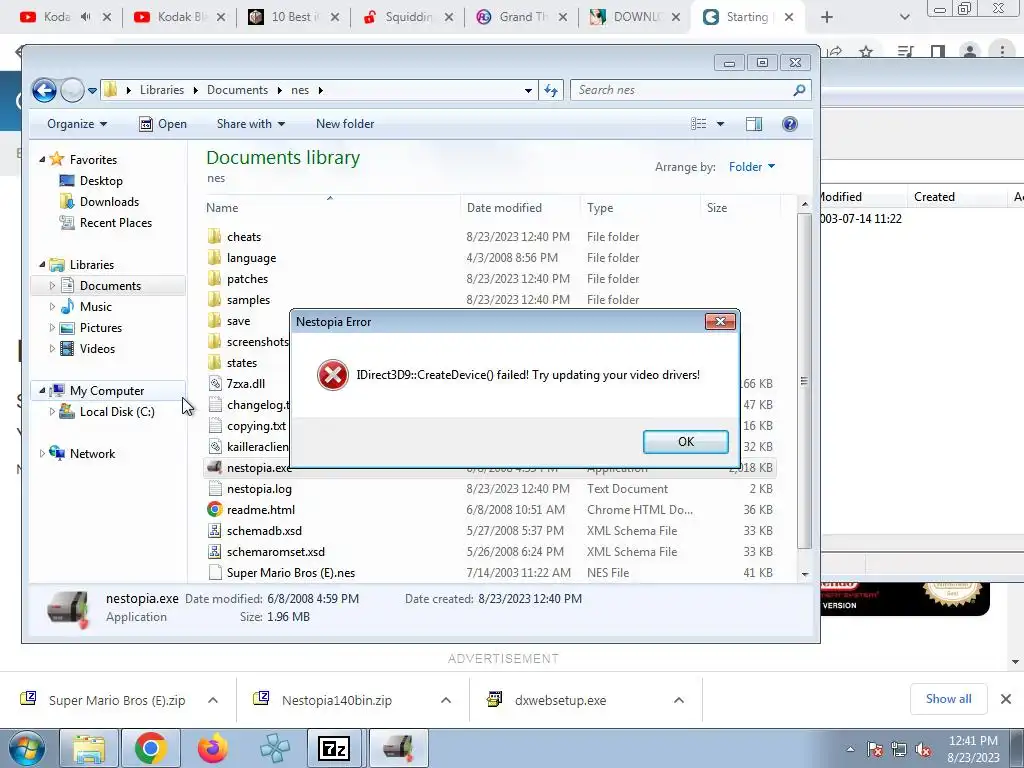Open the Explorer help icon
The image size is (1024, 768).
(790, 124)
